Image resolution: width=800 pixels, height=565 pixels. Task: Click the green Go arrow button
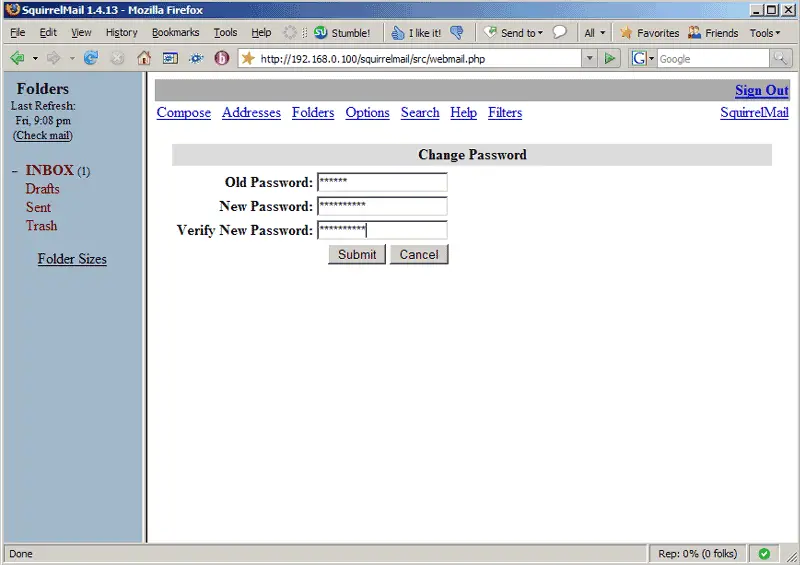tap(609, 59)
